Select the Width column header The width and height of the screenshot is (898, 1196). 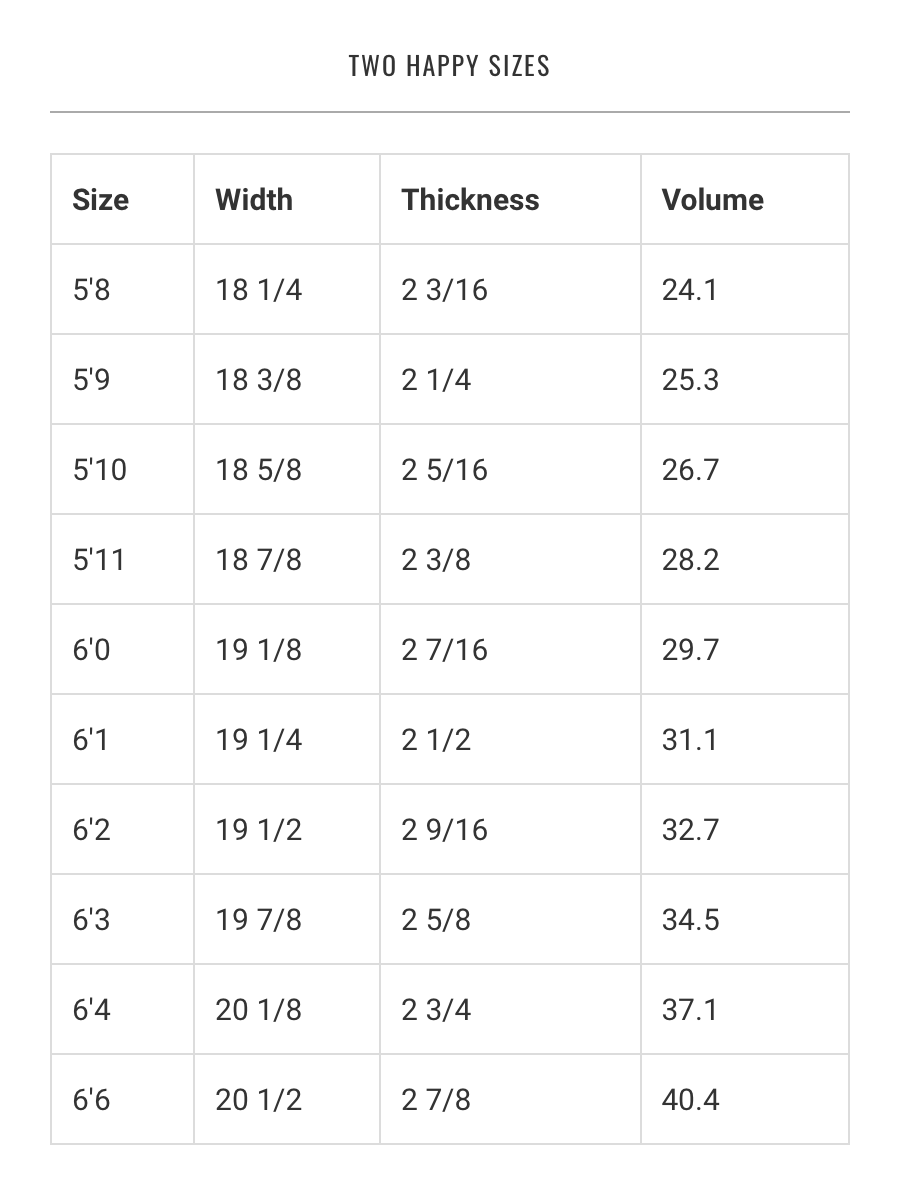[x=287, y=199]
